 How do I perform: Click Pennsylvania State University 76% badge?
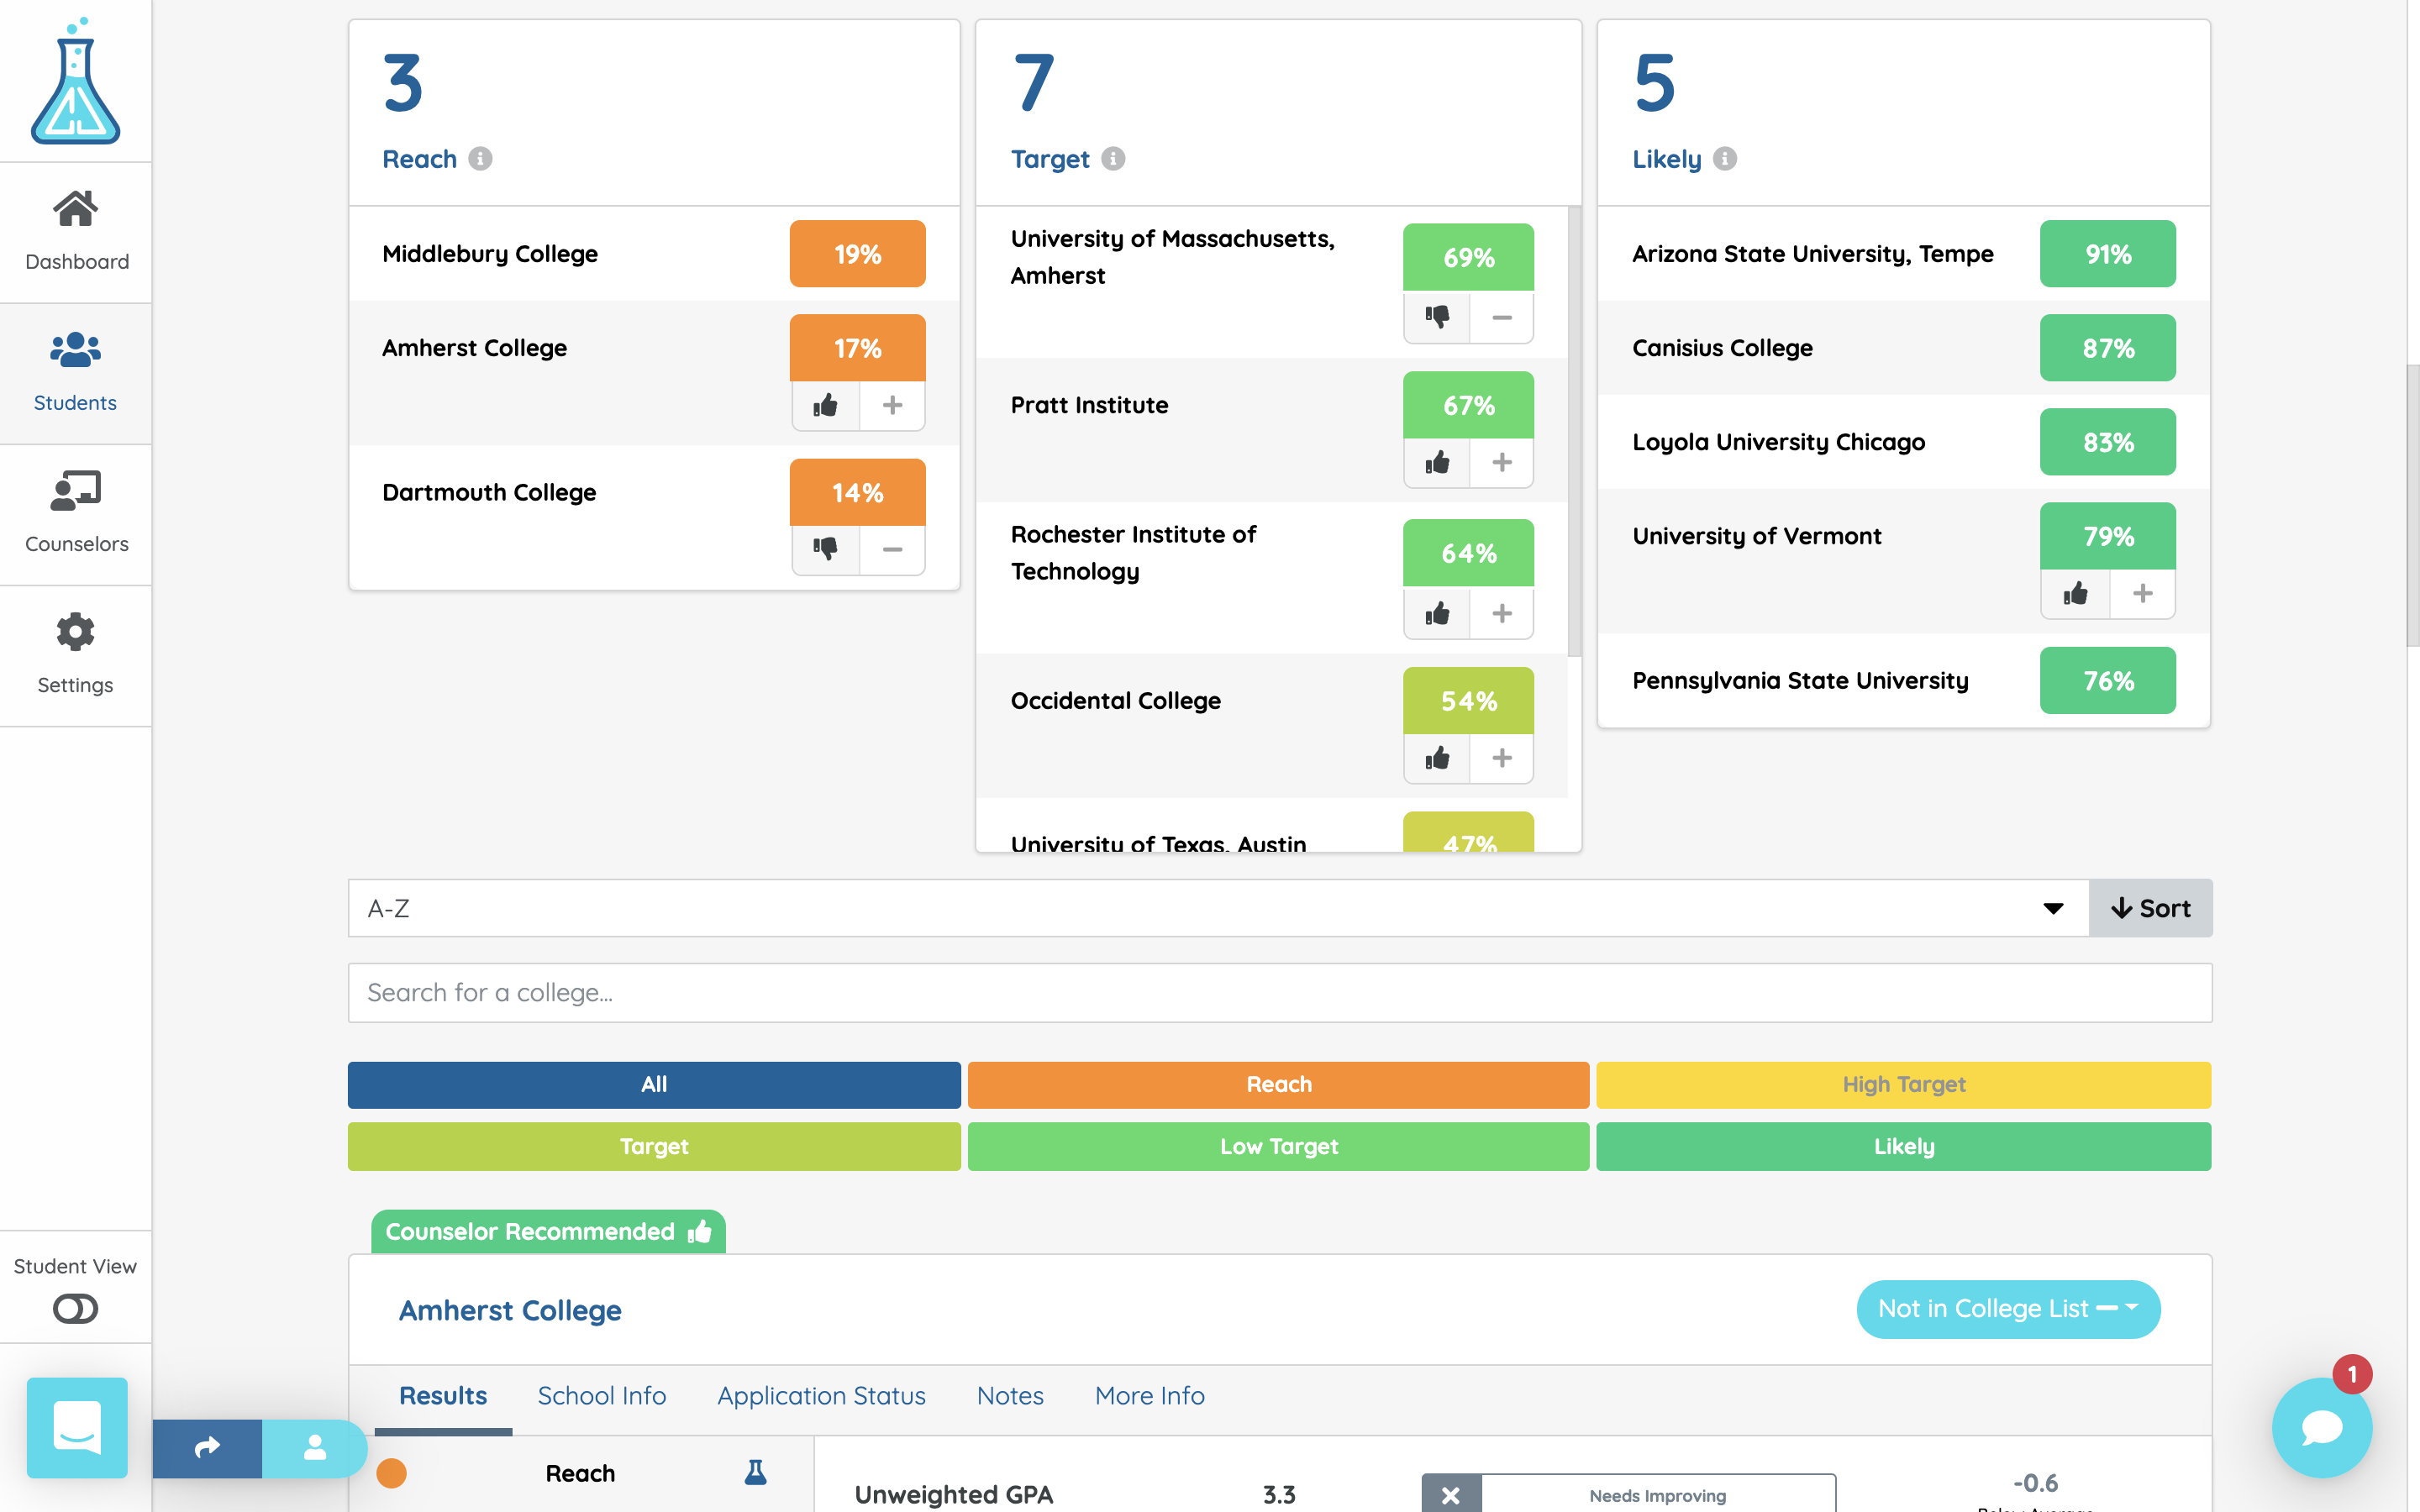(2107, 681)
